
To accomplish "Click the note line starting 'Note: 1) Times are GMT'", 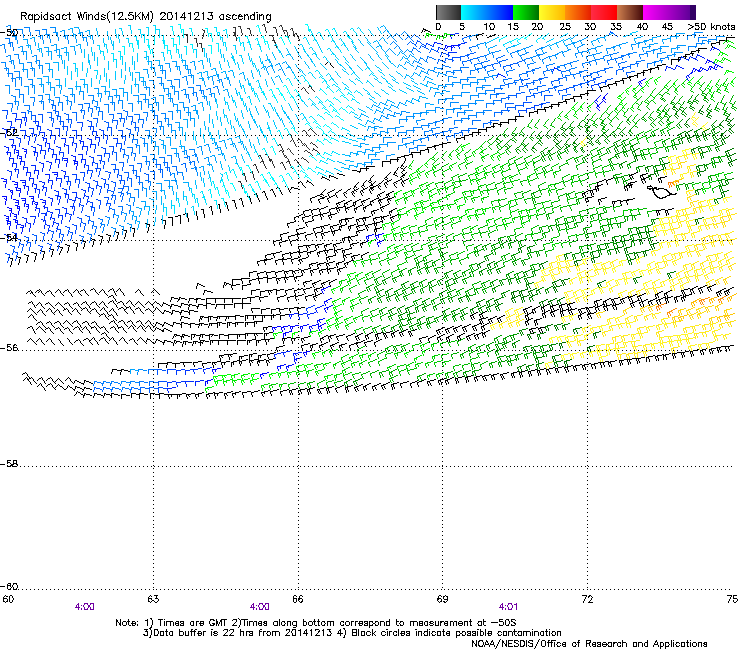I will pos(316,623).
